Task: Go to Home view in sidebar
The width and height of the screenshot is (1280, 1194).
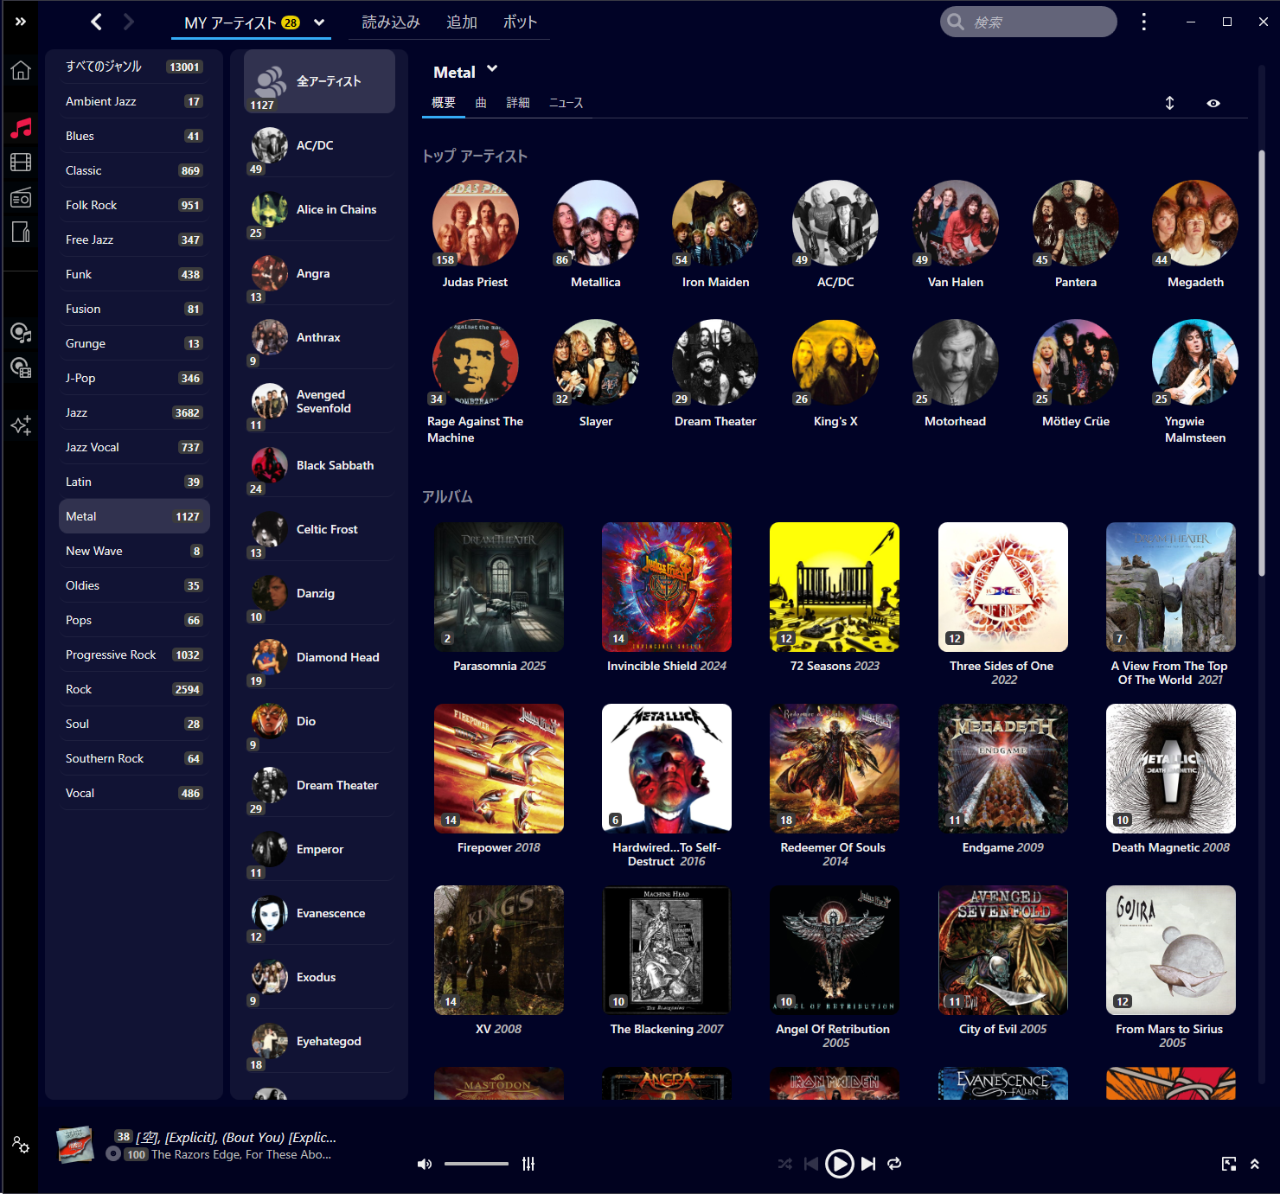Action: click(x=20, y=71)
